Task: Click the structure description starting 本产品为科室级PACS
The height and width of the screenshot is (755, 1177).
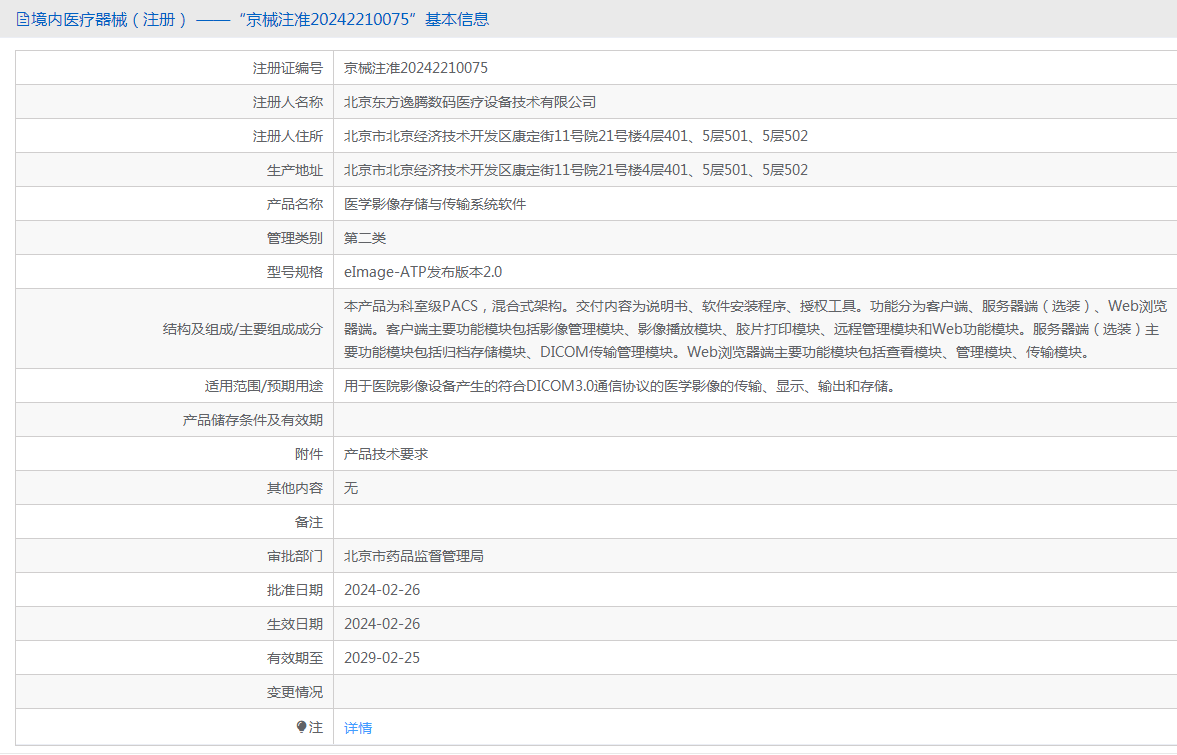Action: 755,329
